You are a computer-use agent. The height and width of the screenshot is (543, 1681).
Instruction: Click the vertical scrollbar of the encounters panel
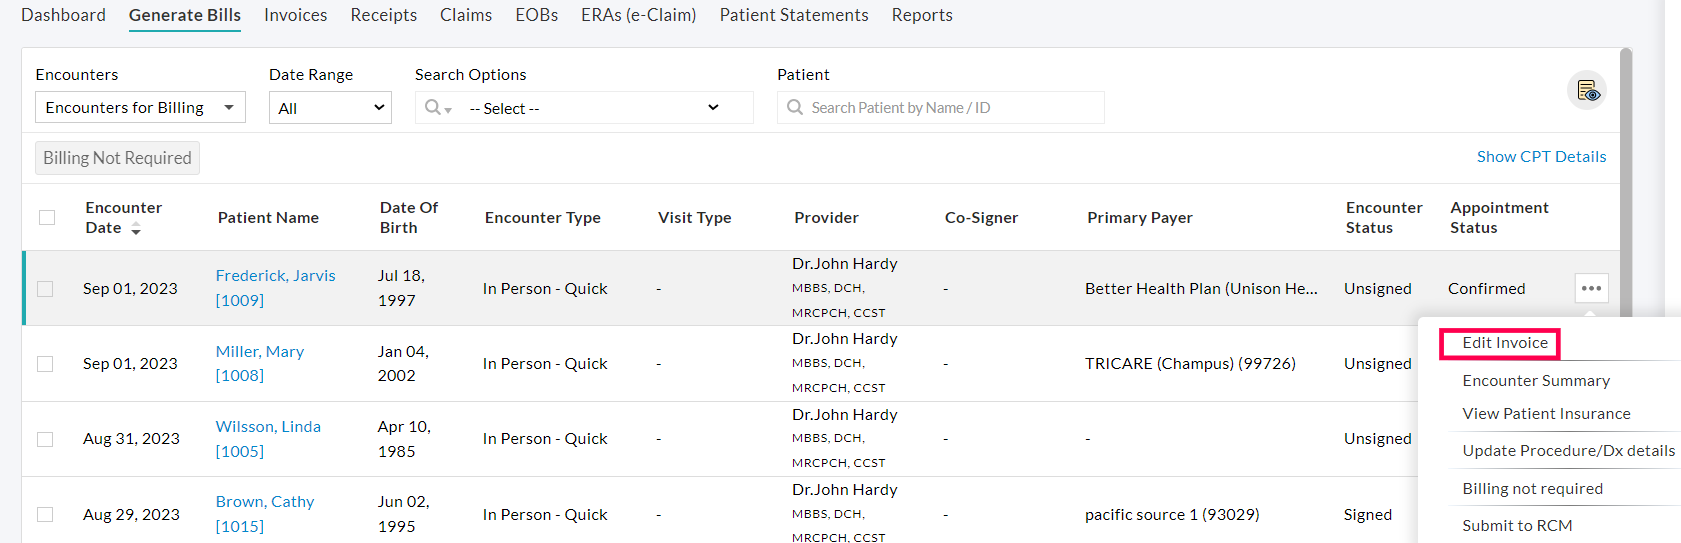tap(1626, 180)
